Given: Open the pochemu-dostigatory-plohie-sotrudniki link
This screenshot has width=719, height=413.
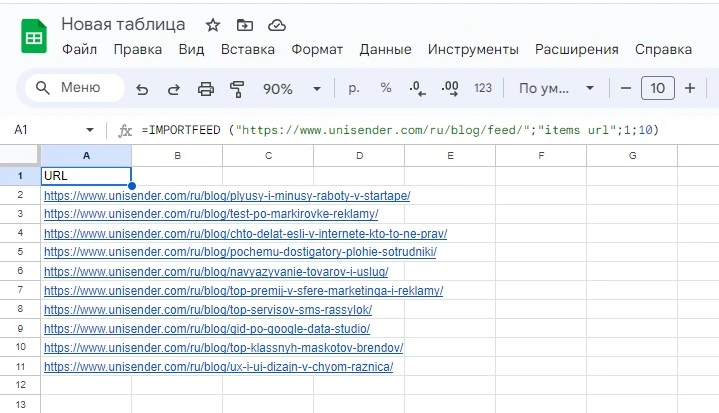Looking at the screenshot, I should tap(240, 252).
